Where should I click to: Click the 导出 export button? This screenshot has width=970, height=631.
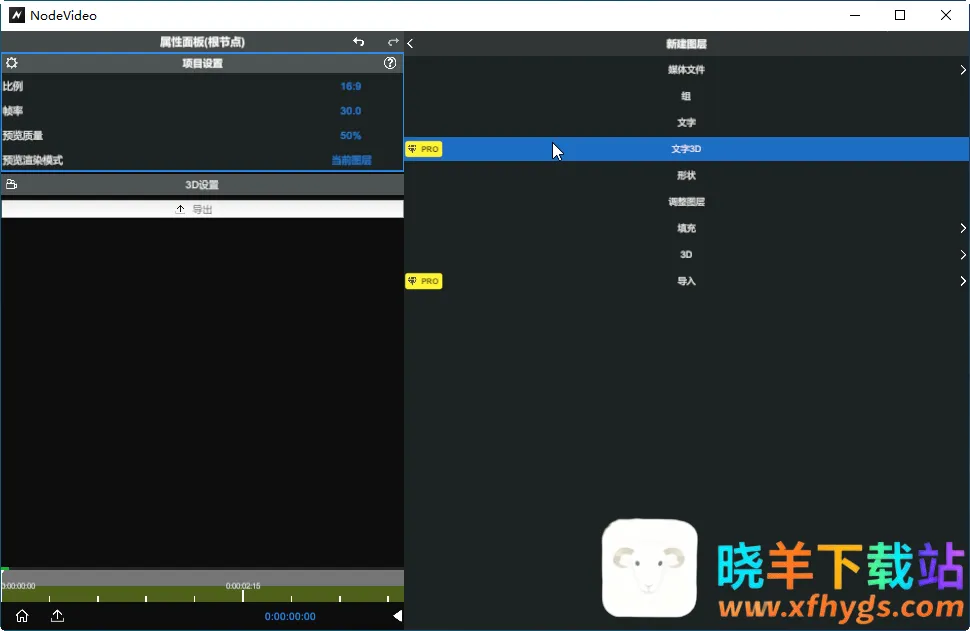pyautogui.click(x=202, y=209)
